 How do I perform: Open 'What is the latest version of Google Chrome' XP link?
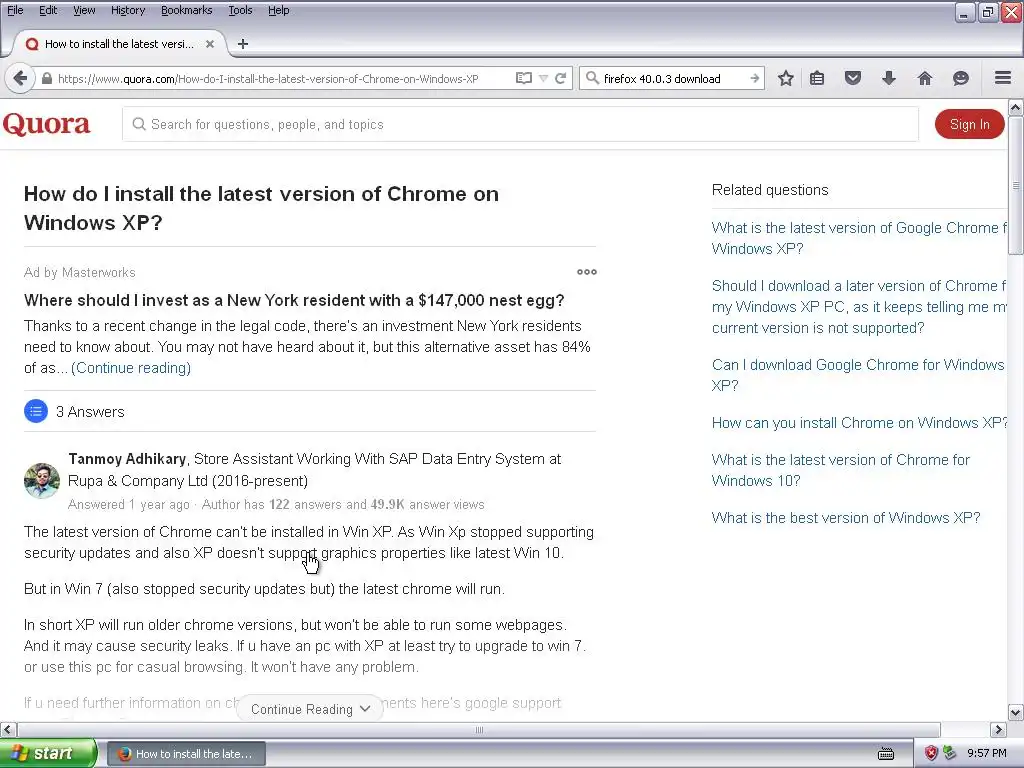coord(858,238)
